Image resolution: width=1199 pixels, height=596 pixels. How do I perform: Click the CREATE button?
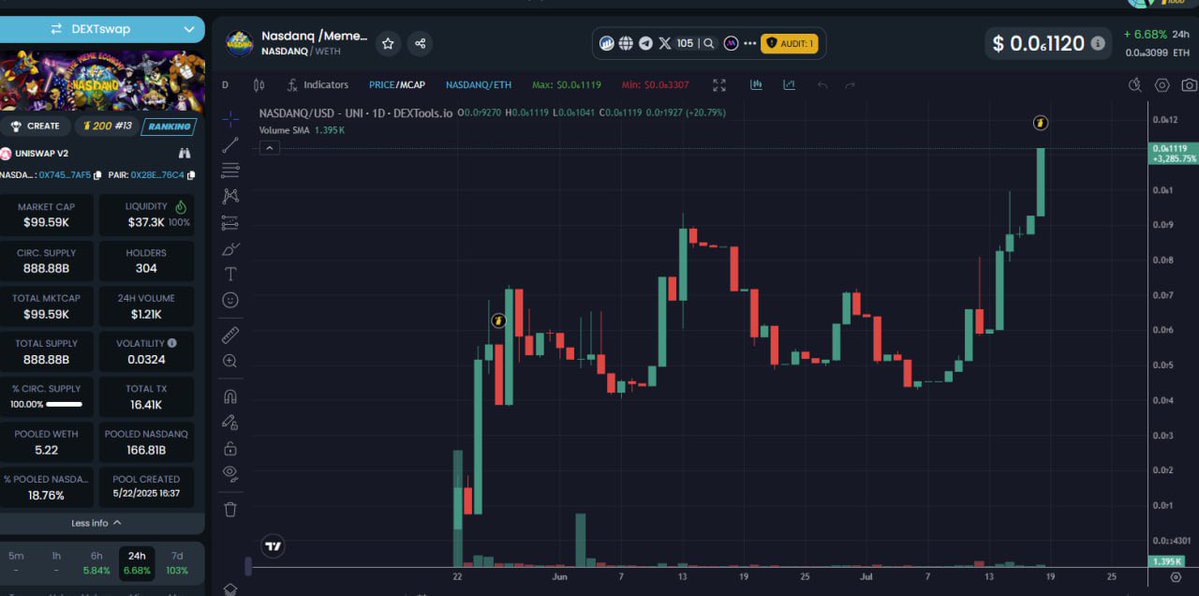pyautogui.click(x=35, y=126)
